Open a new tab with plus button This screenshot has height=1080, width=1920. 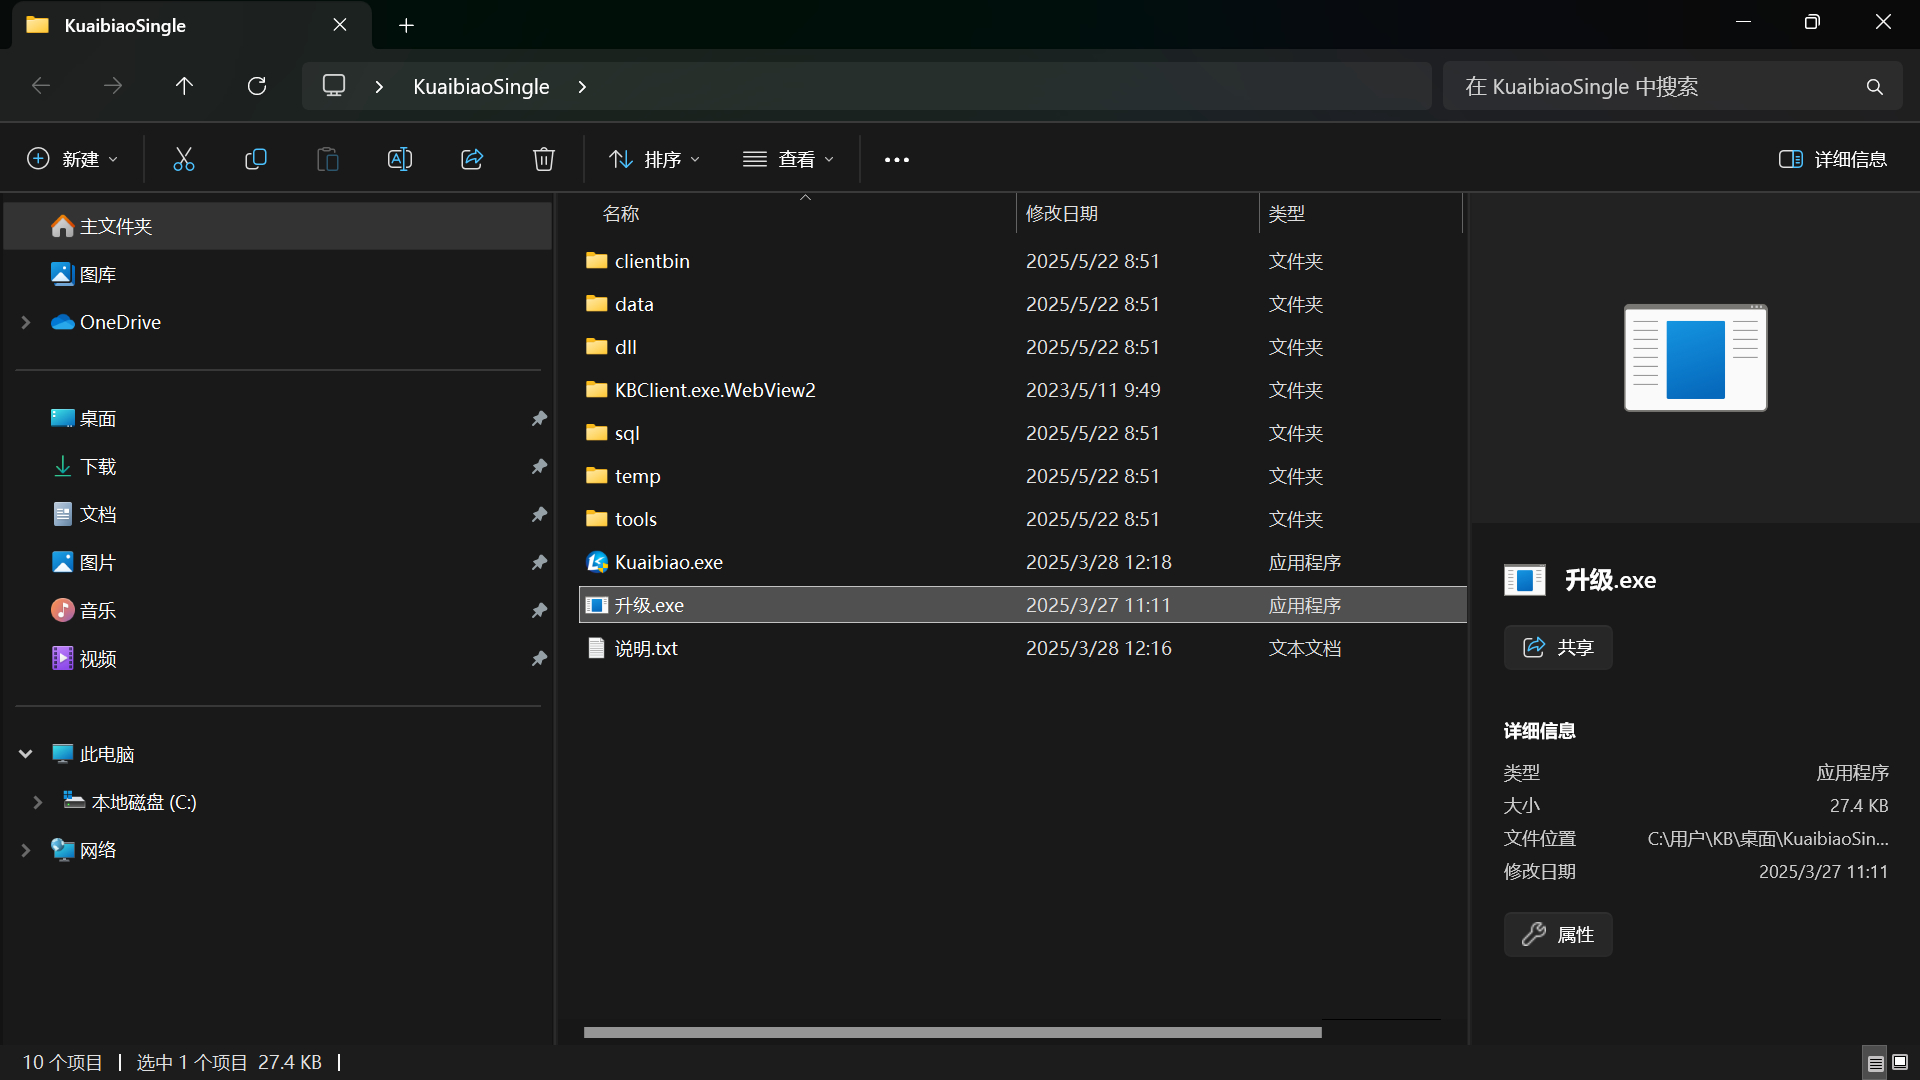pyautogui.click(x=406, y=25)
